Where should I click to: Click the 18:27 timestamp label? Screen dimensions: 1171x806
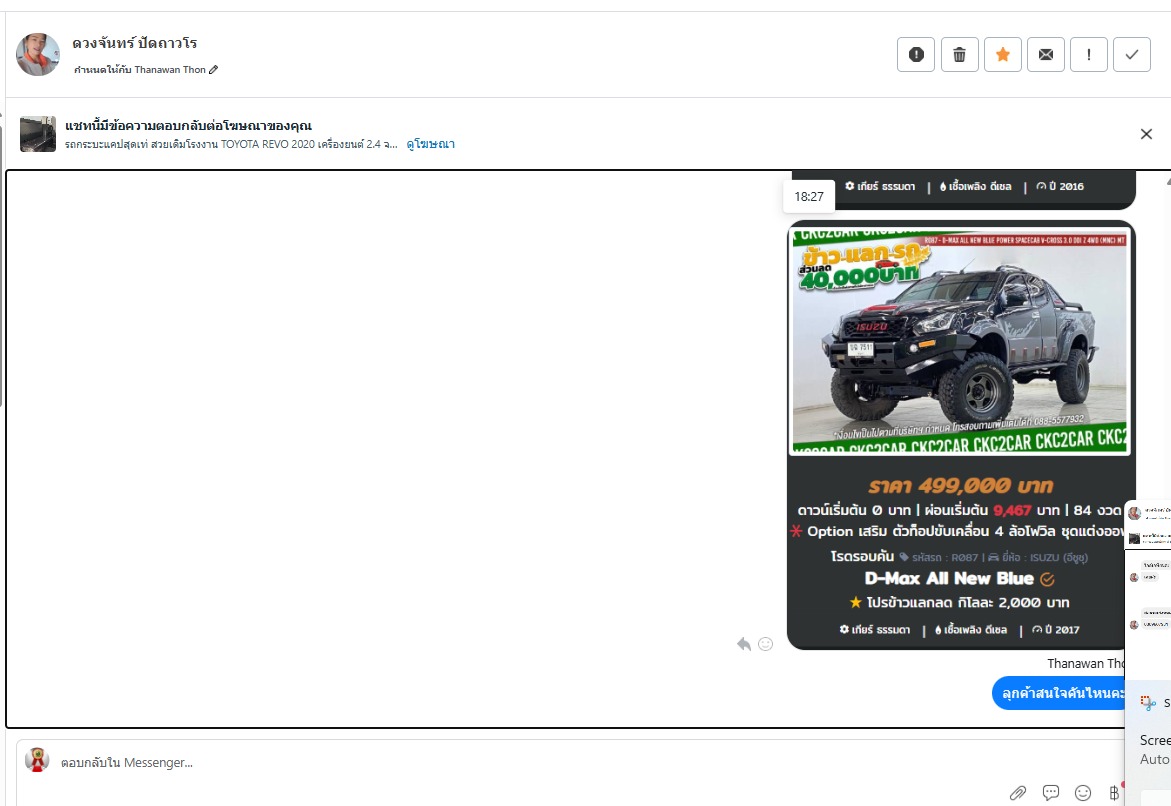pos(809,196)
